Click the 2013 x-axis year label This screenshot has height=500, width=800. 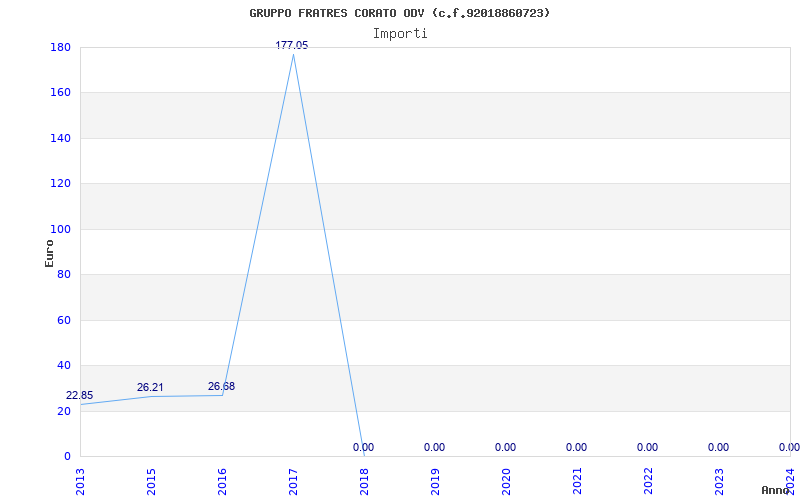[x=80, y=482]
